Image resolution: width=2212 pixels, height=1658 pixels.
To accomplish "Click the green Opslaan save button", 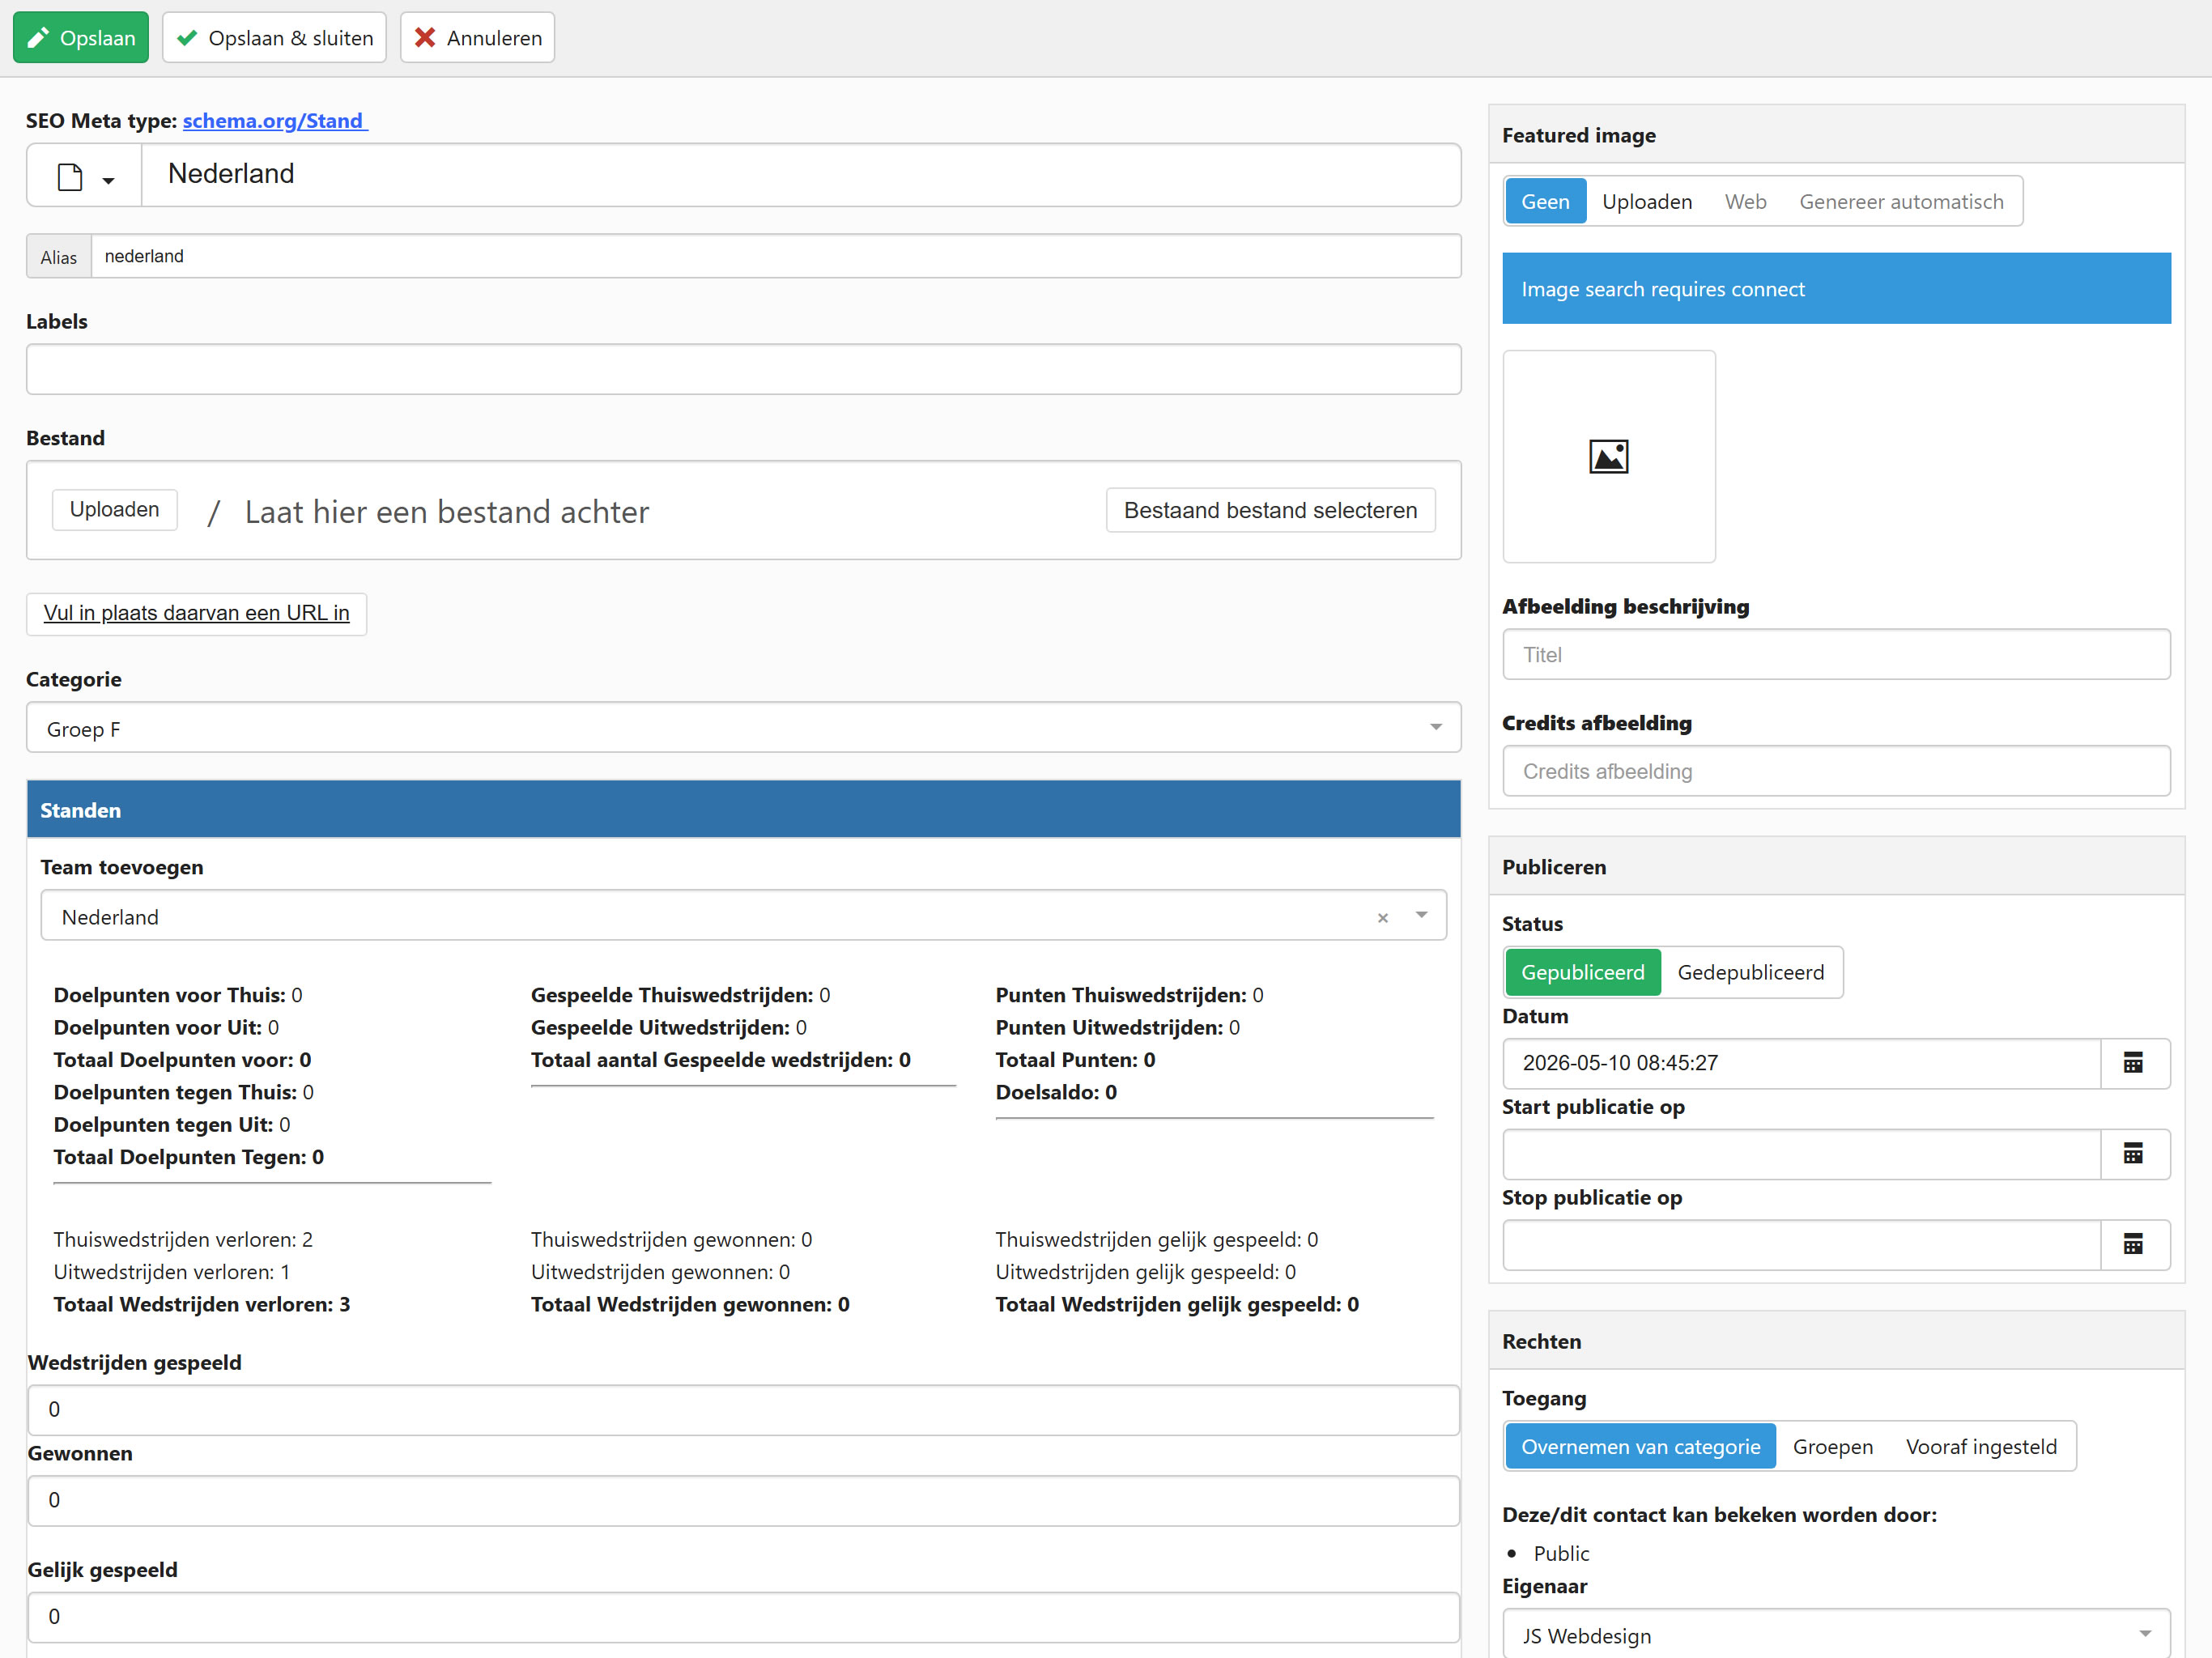I will (81, 38).
